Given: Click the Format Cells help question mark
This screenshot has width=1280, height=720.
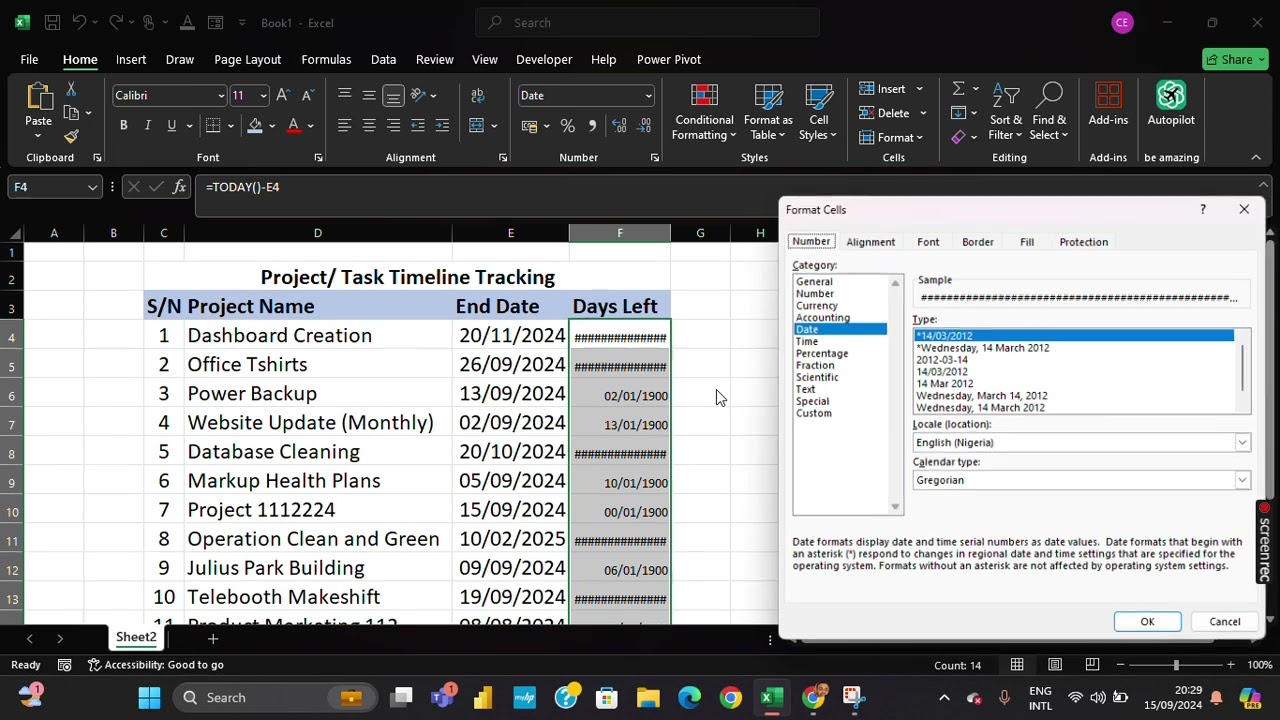Looking at the screenshot, I should (1203, 209).
